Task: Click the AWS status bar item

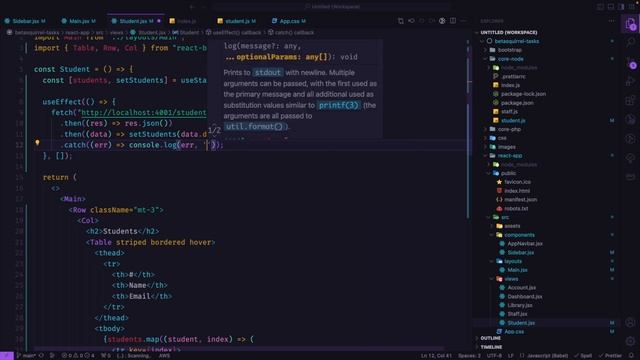Action: [x=164, y=356]
